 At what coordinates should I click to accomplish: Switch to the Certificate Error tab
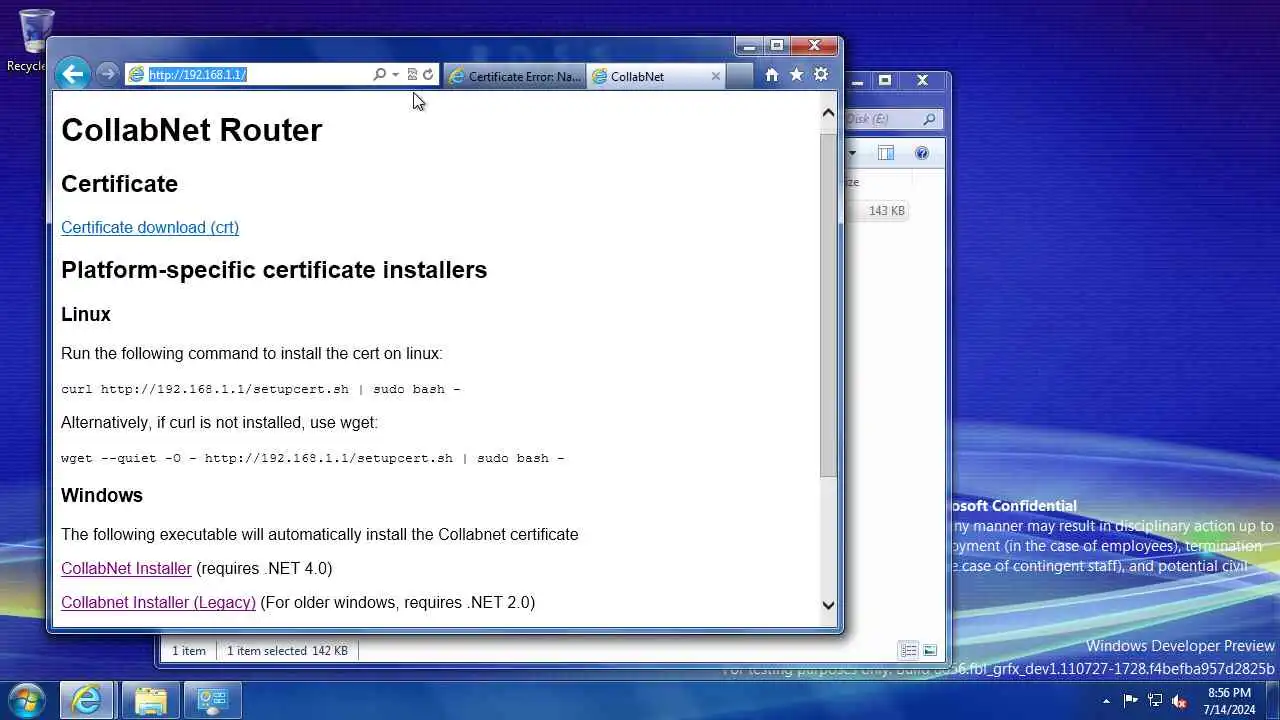point(514,76)
